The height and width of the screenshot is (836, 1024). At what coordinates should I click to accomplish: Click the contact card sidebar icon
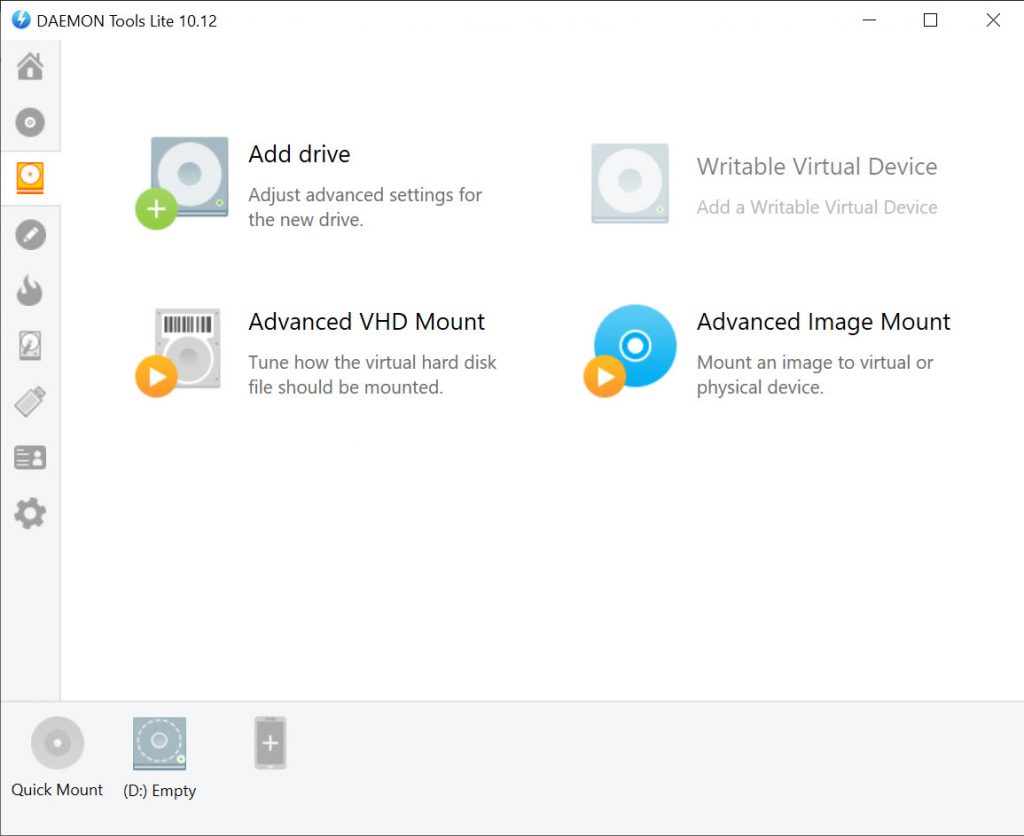[30, 458]
